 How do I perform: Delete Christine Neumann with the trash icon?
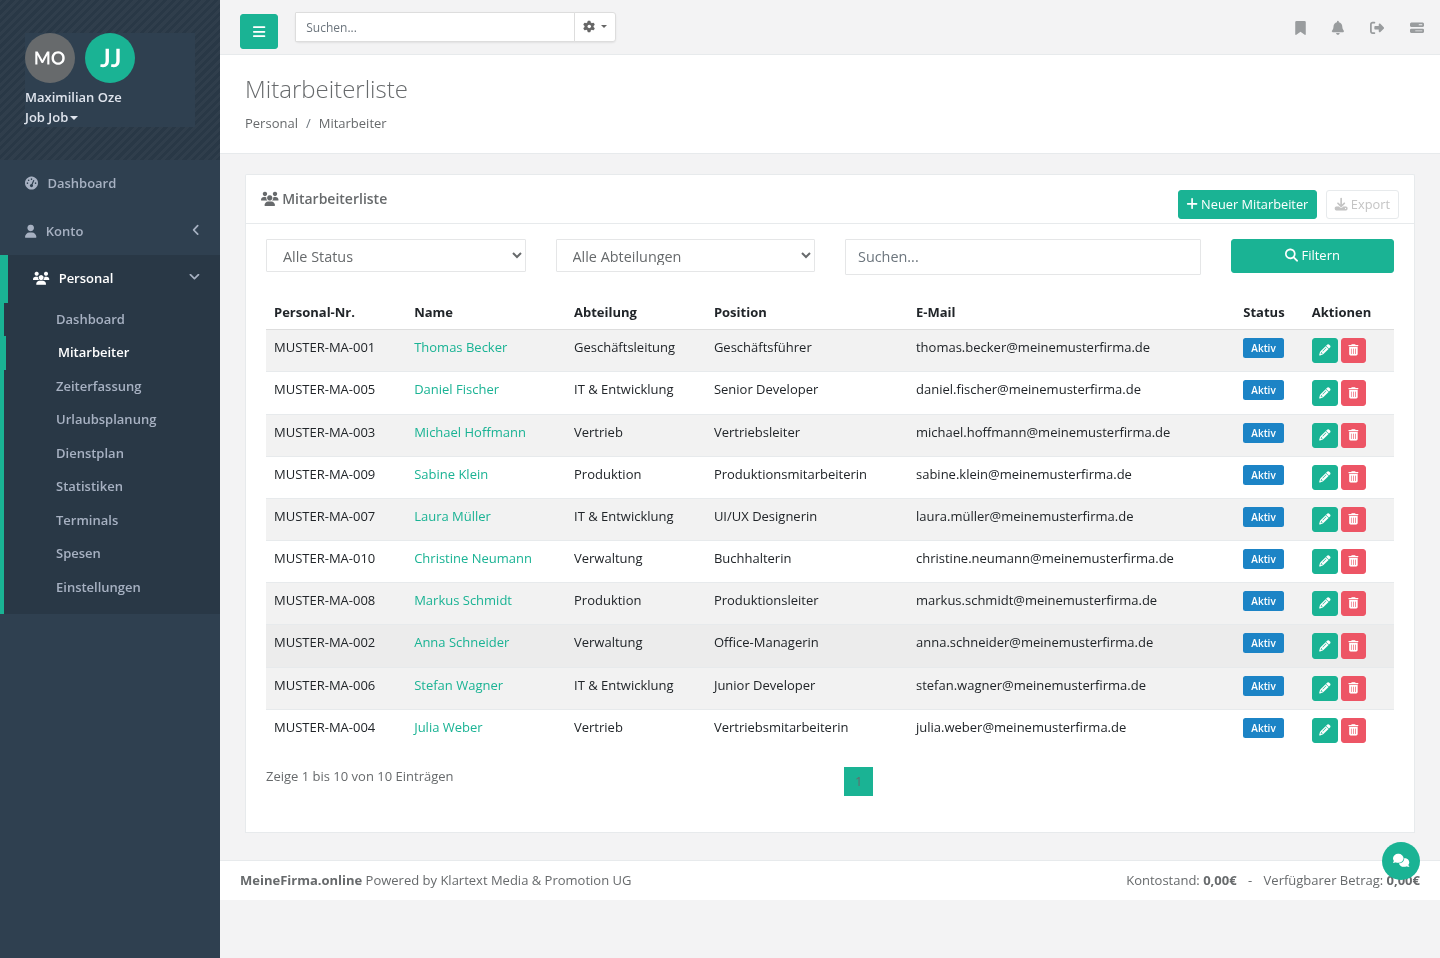coord(1353,561)
